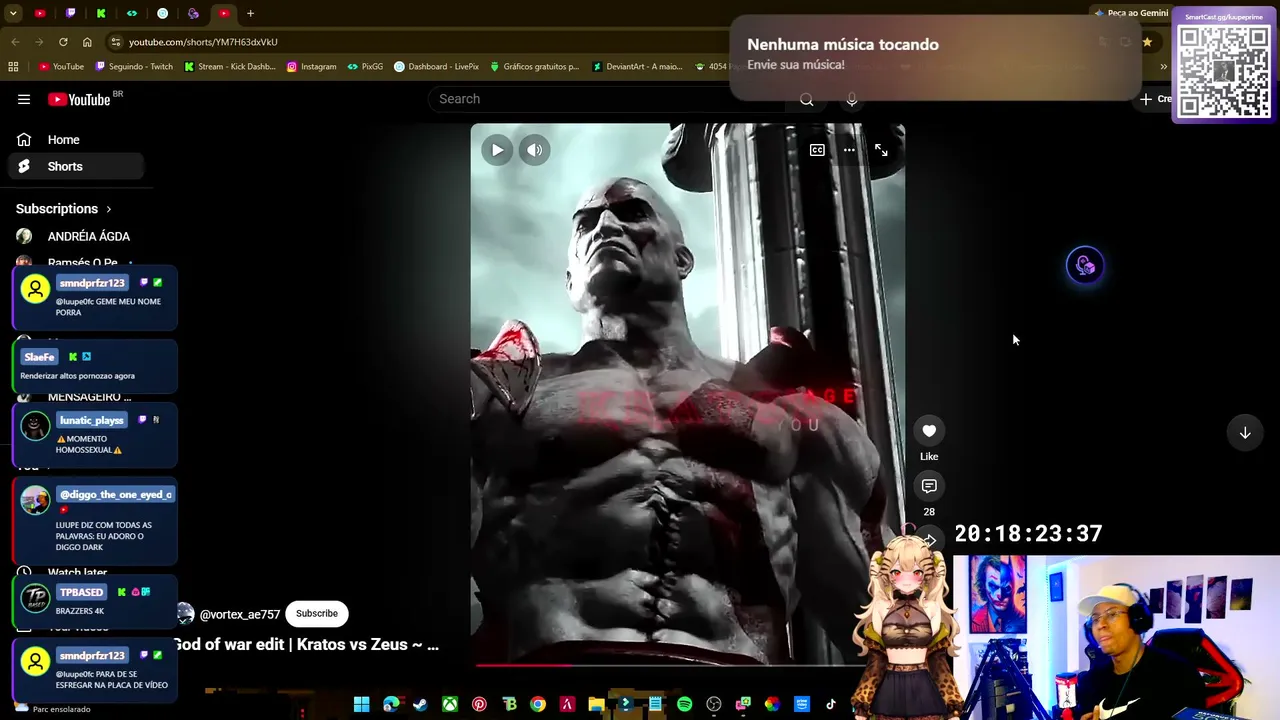The height and width of the screenshot is (720, 1280).
Task: Switch to the first YouTube tab
Action: pyautogui.click(x=40, y=13)
